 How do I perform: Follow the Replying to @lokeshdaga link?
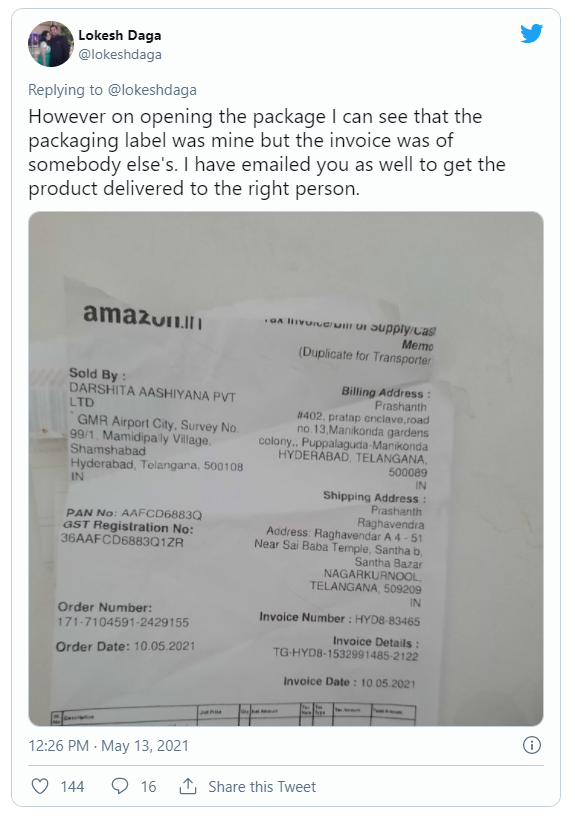pyautogui.click(x=152, y=90)
